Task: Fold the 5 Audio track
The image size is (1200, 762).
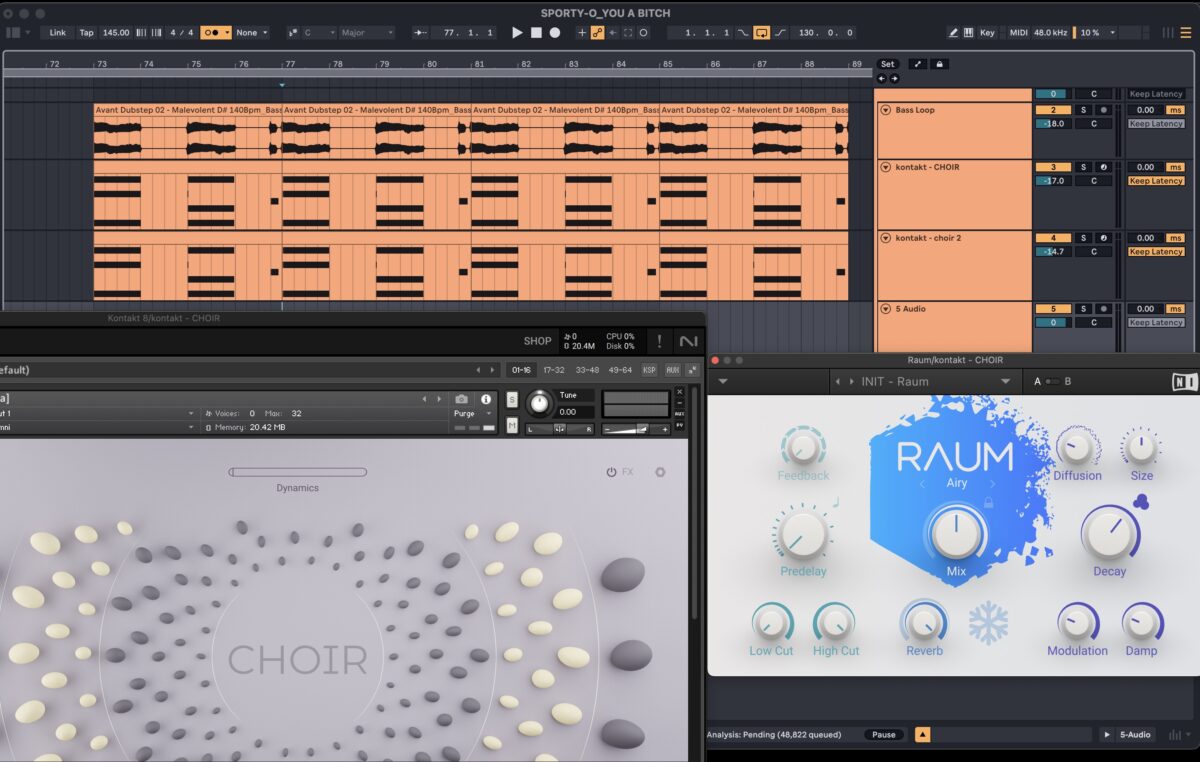Action: point(886,309)
